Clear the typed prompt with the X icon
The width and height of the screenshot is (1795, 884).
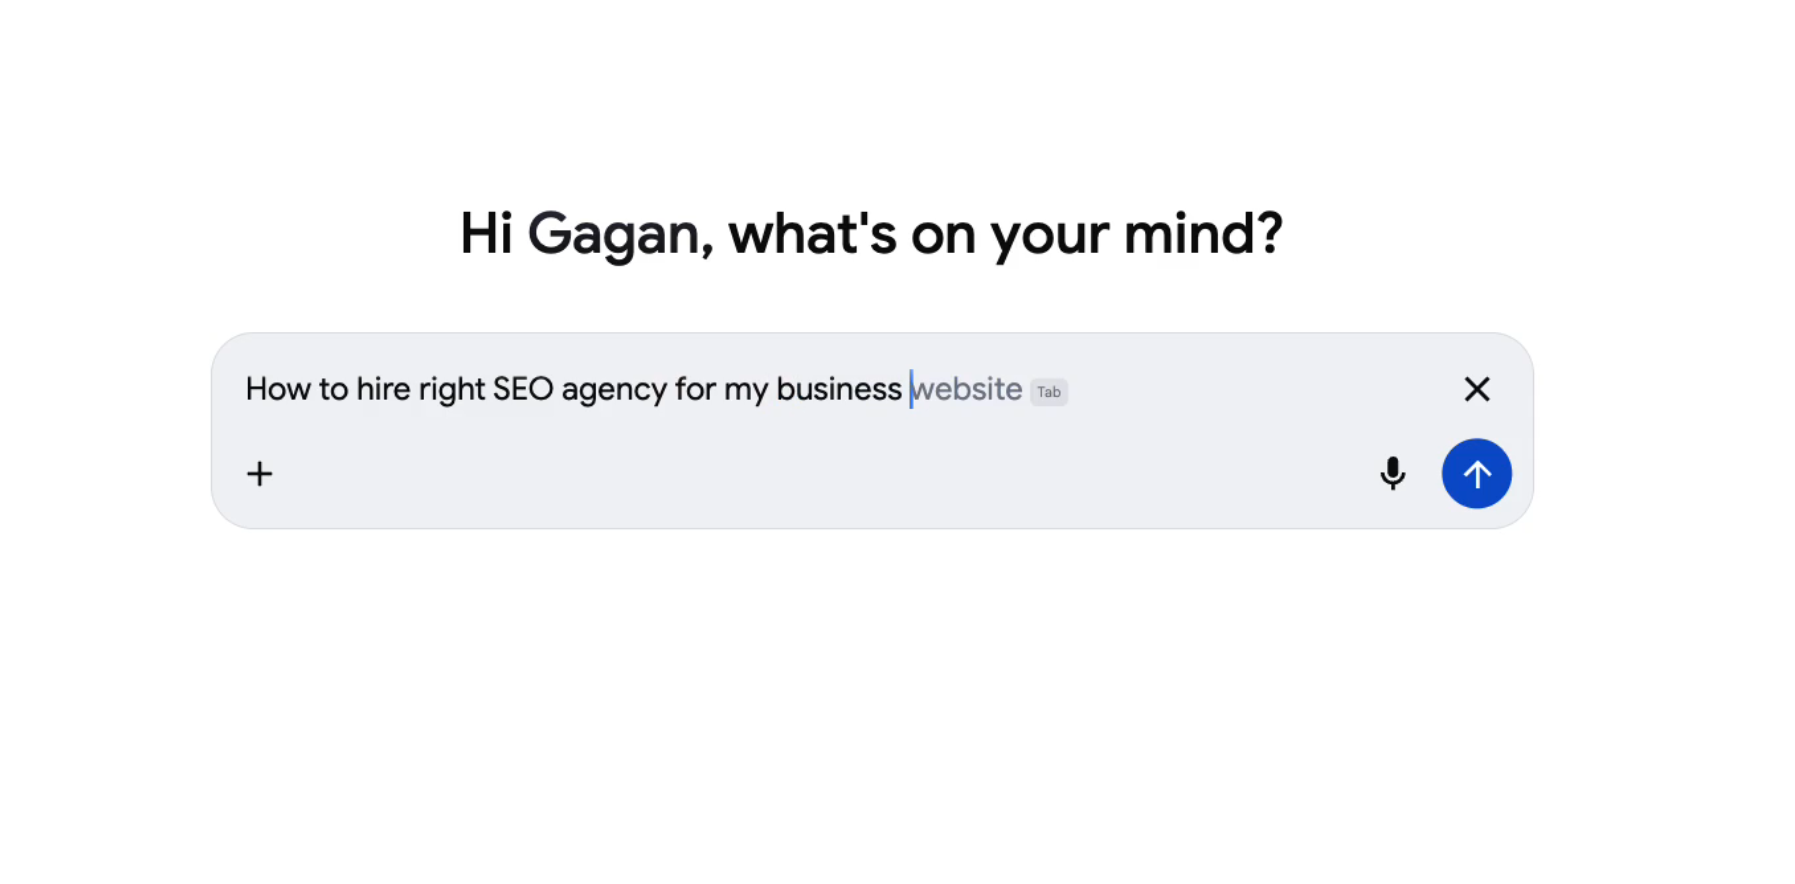pos(1477,389)
